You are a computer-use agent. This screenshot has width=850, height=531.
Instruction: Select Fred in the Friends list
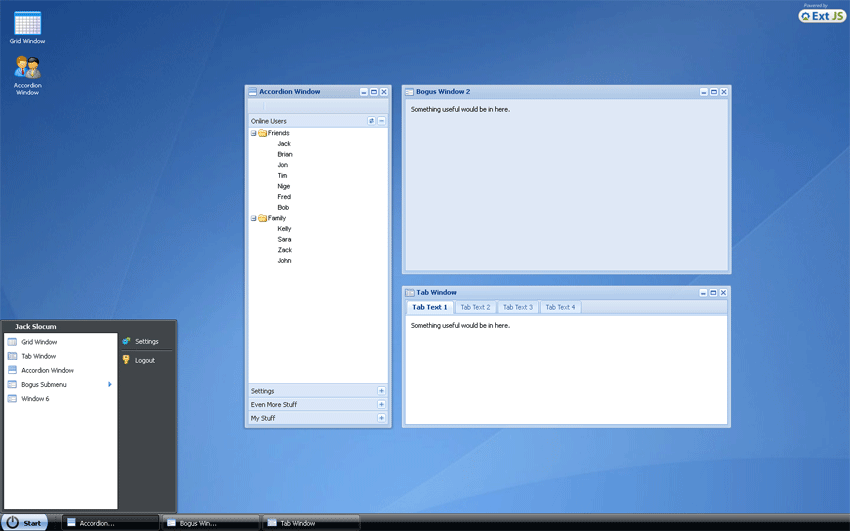pos(284,197)
